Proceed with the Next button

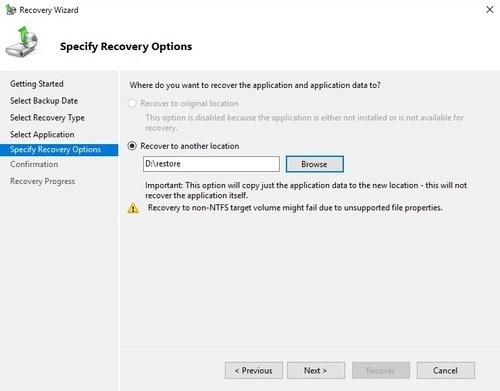point(316,370)
